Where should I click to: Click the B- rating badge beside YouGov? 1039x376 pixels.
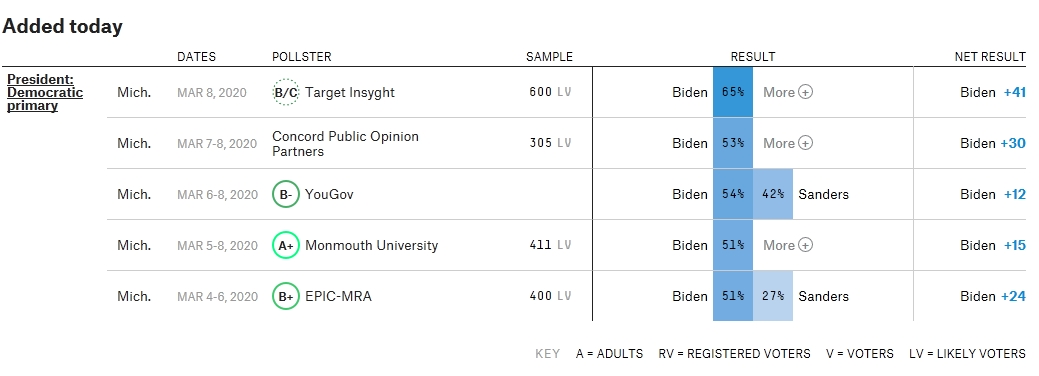(x=286, y=194)
